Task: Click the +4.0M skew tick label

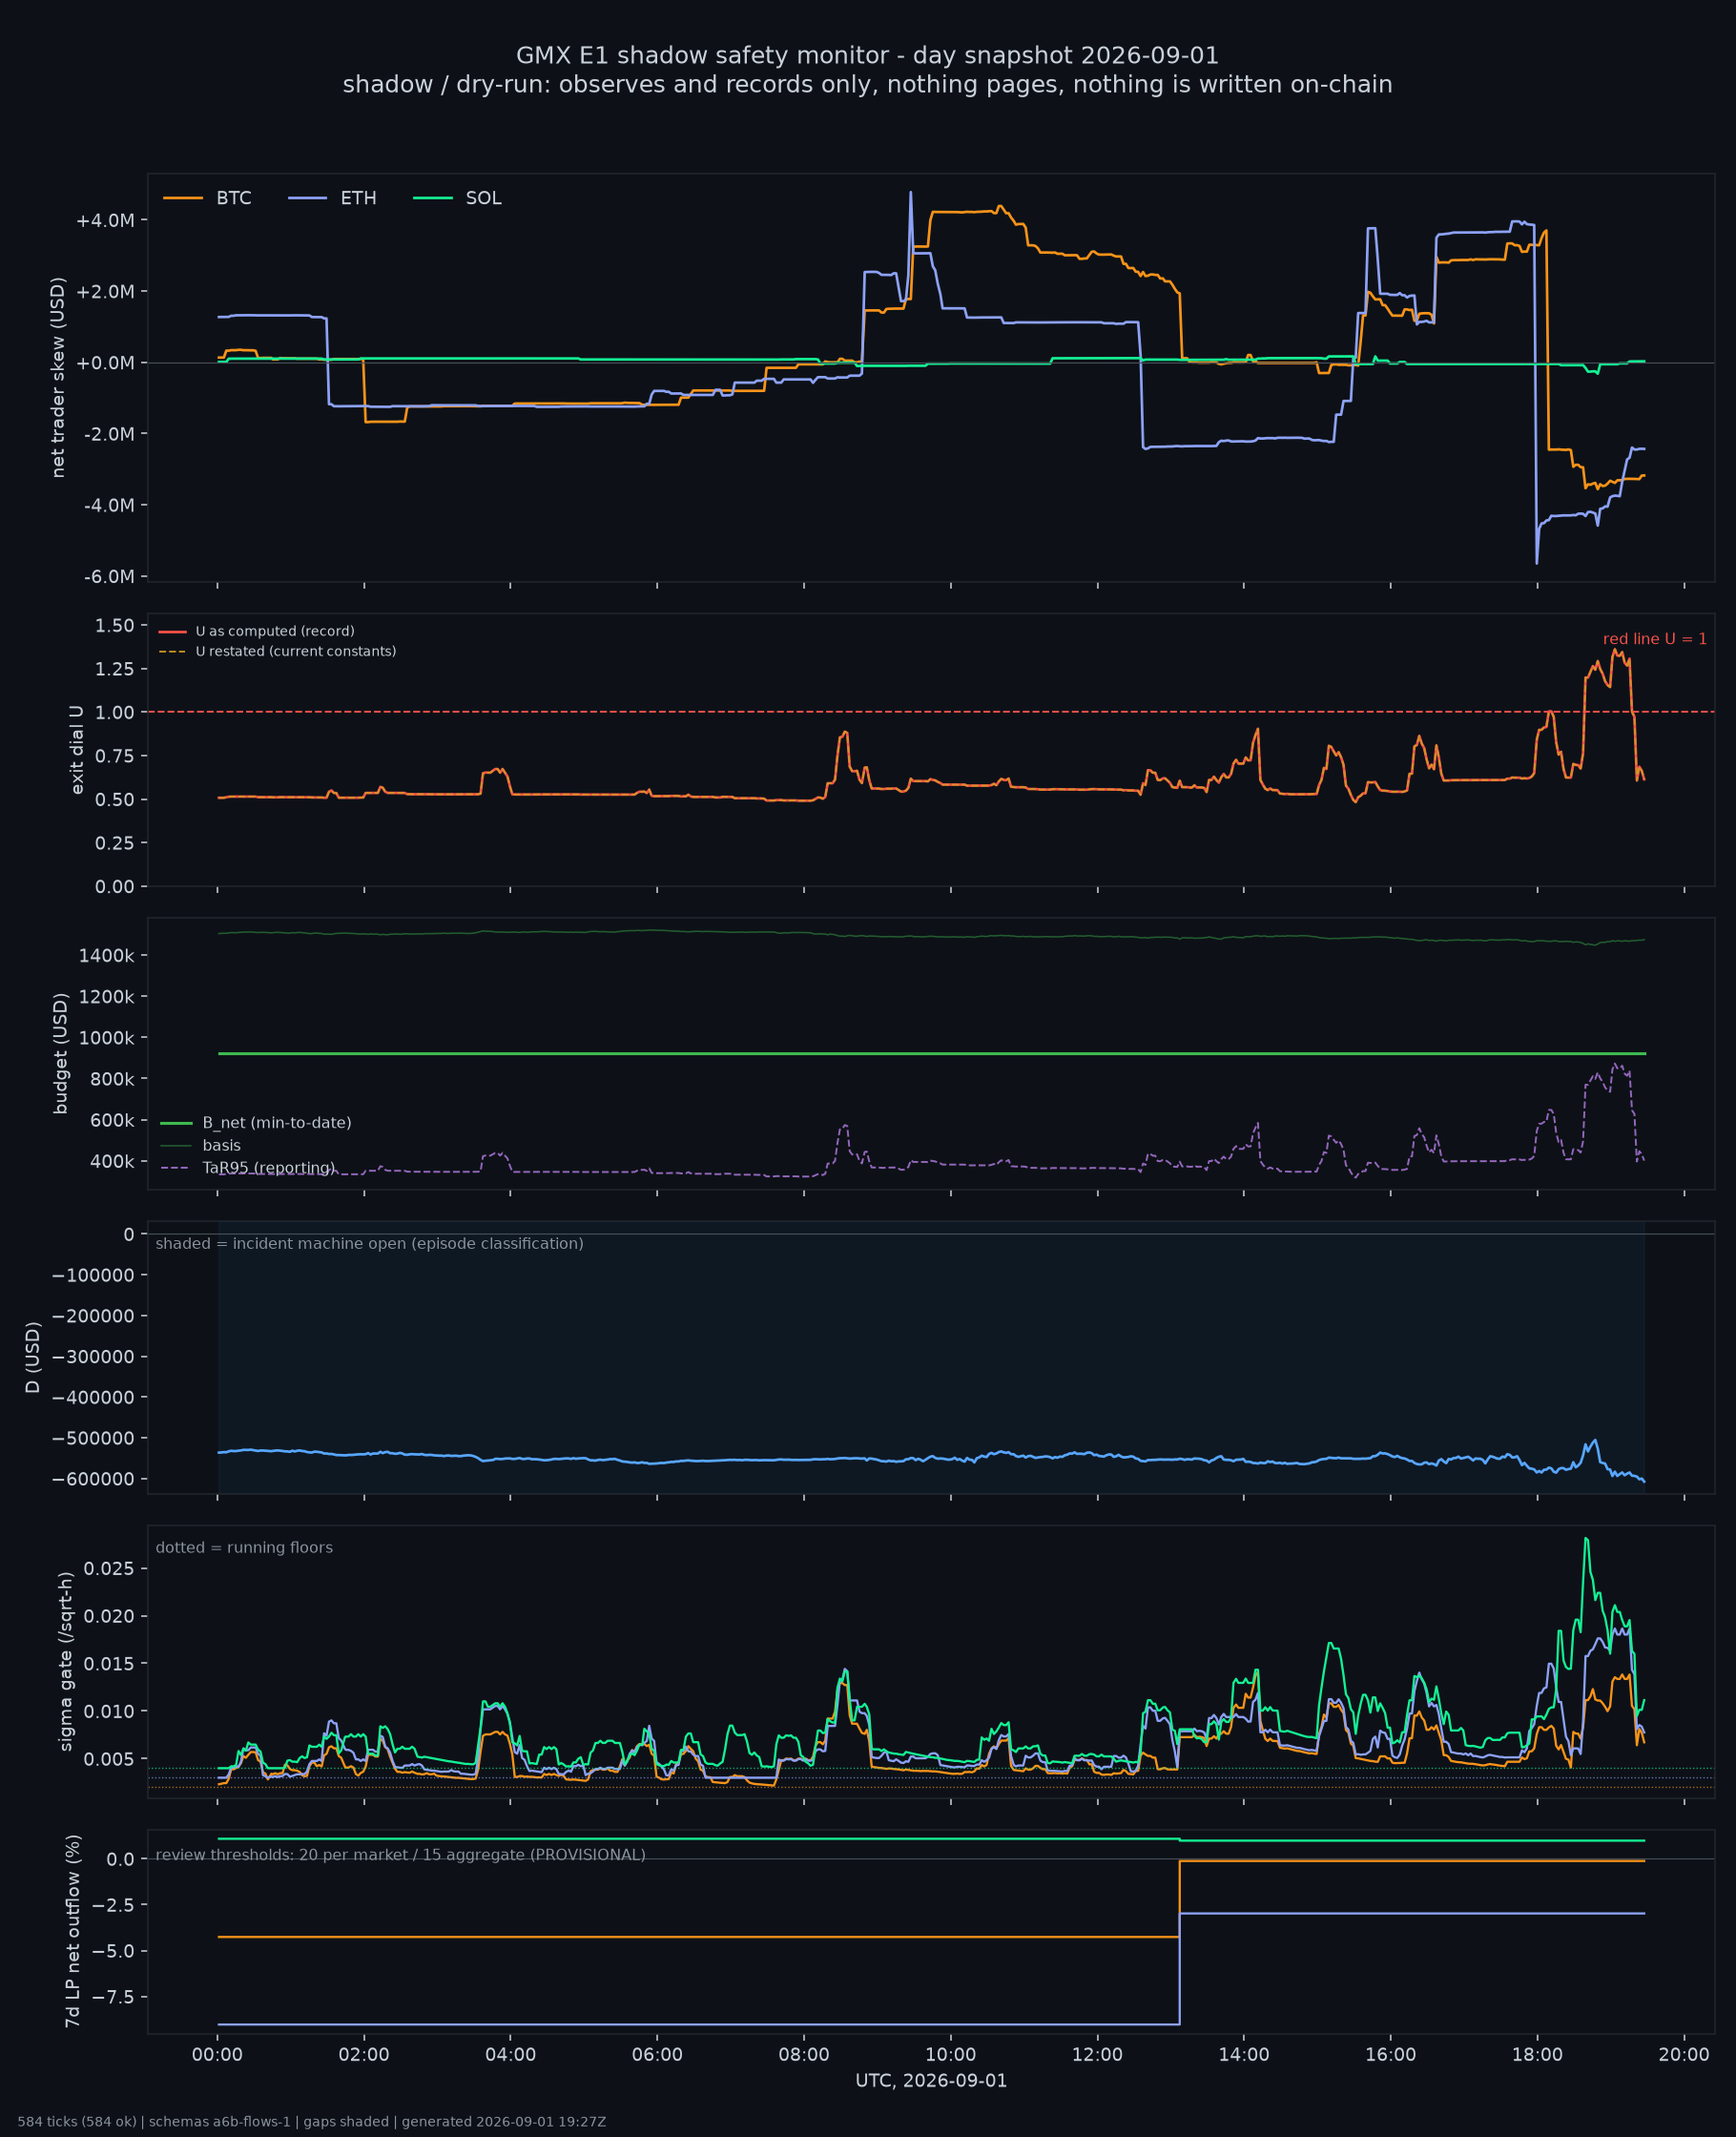Action: (105, 220)
